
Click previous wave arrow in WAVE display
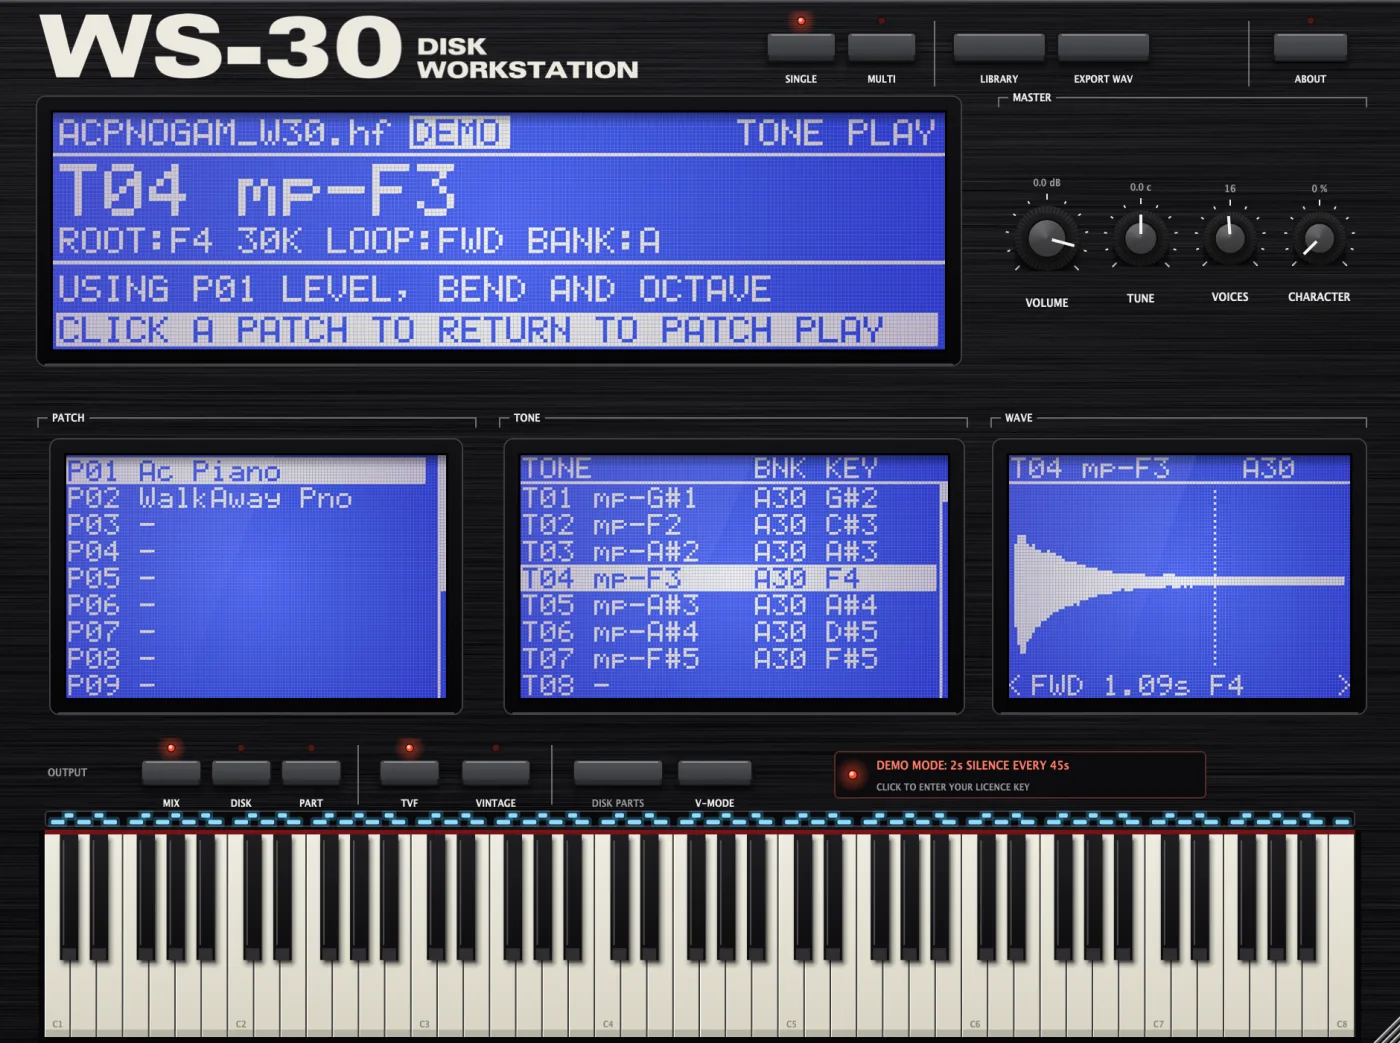coord(1016,685)
